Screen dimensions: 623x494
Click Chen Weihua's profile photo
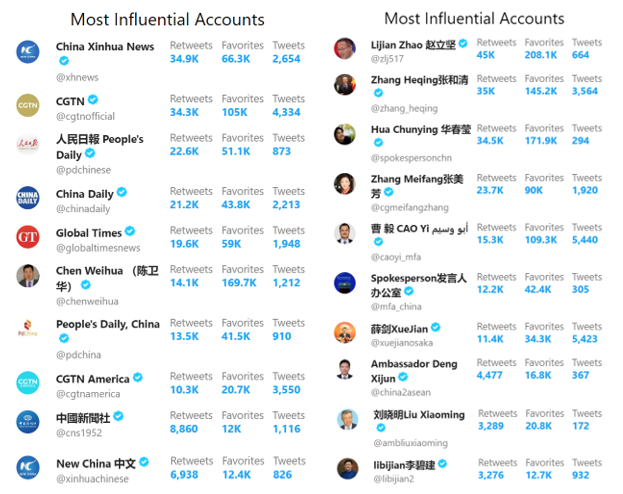pos(28,275)
